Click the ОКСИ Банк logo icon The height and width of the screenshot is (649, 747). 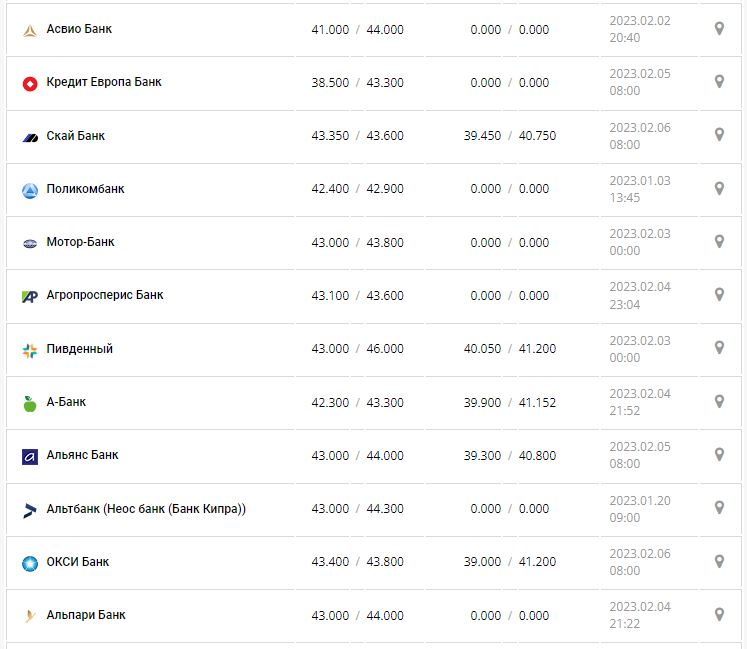click(x=30, y=563)
